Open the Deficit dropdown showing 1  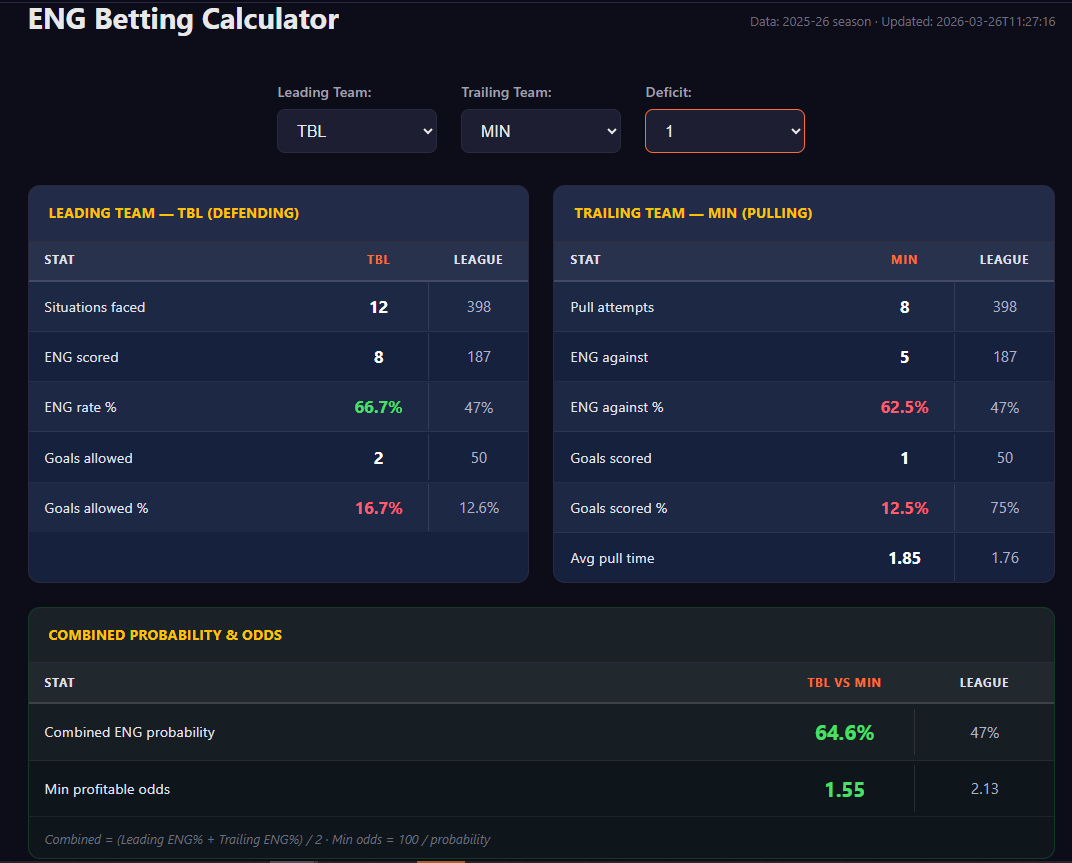pos(725,131)
